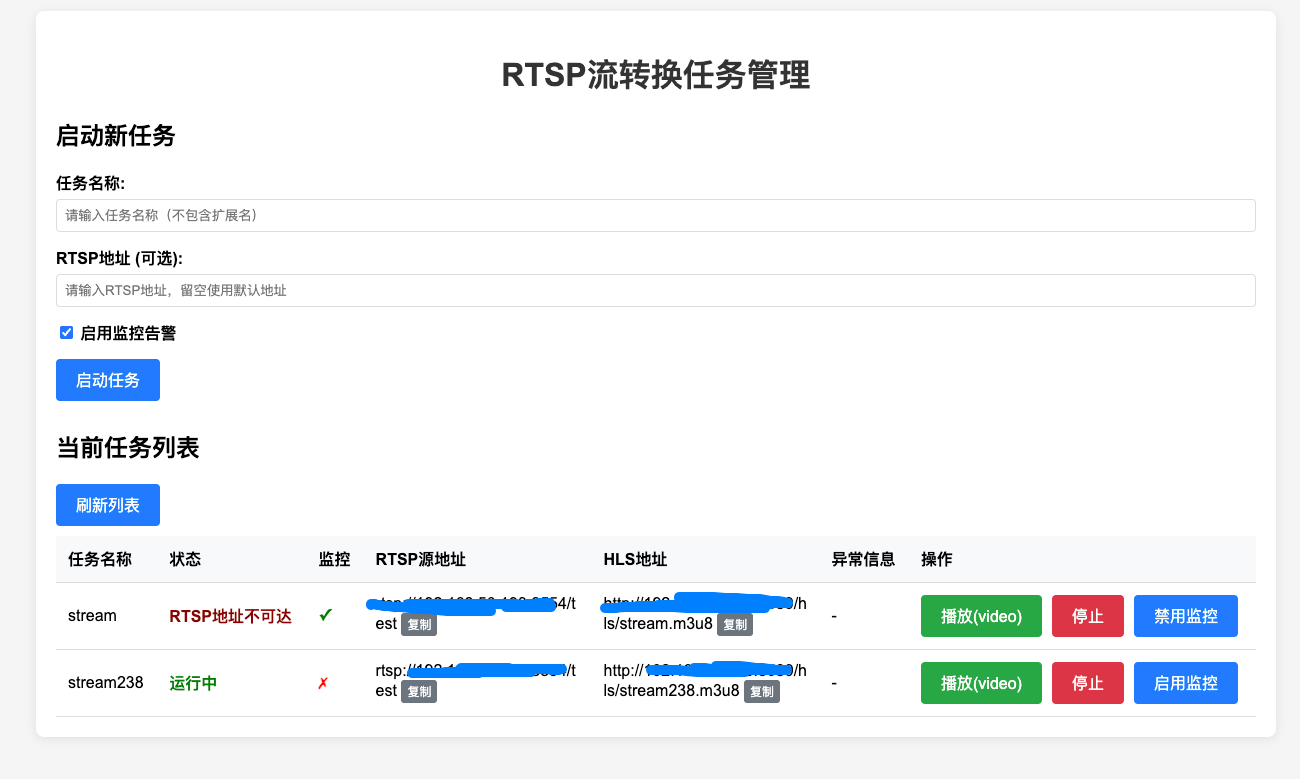The height and width of the screenshot is (779, 1300).
Task: Copy the RTSP source address of stream238
Action: click(x=419, y=692)
